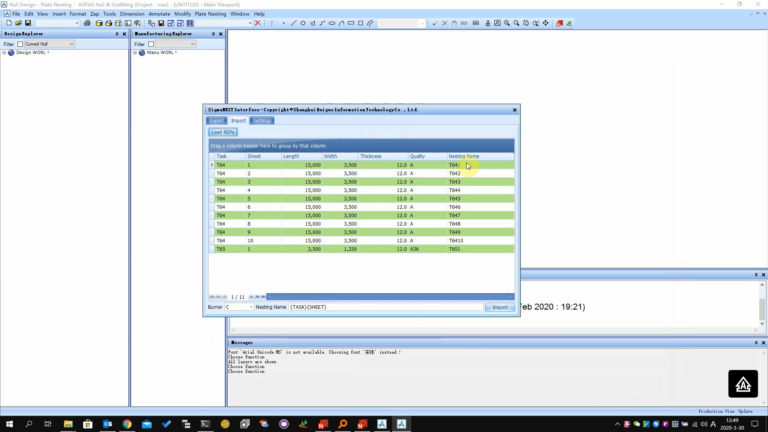Select the rectangle drawing tool
Screen dimensions: 768x432
(x=351, y=23)
